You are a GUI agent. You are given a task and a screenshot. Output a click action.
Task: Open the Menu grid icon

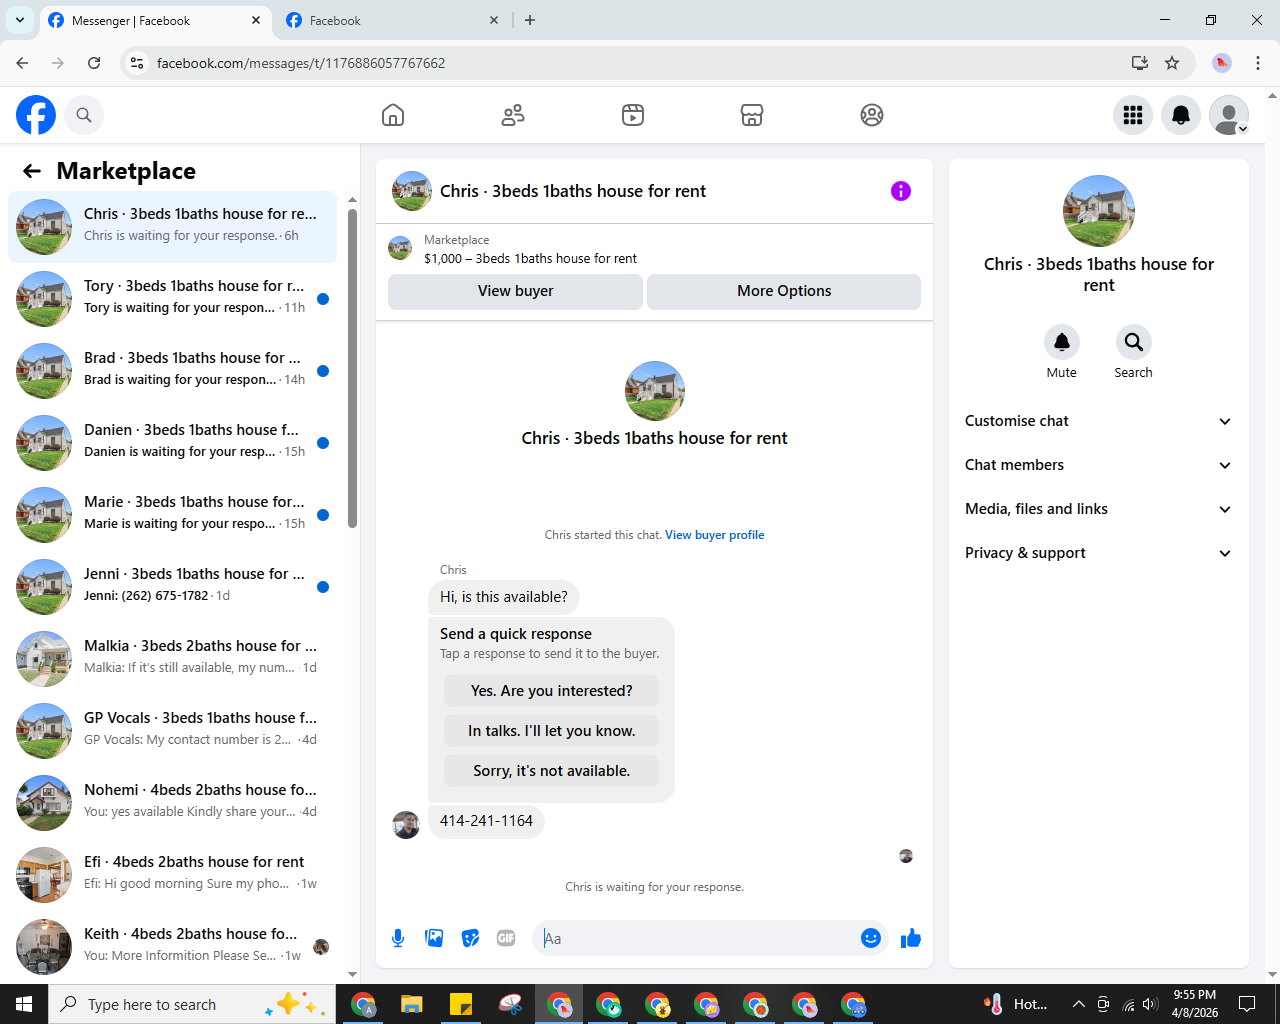click(1133, 115)
